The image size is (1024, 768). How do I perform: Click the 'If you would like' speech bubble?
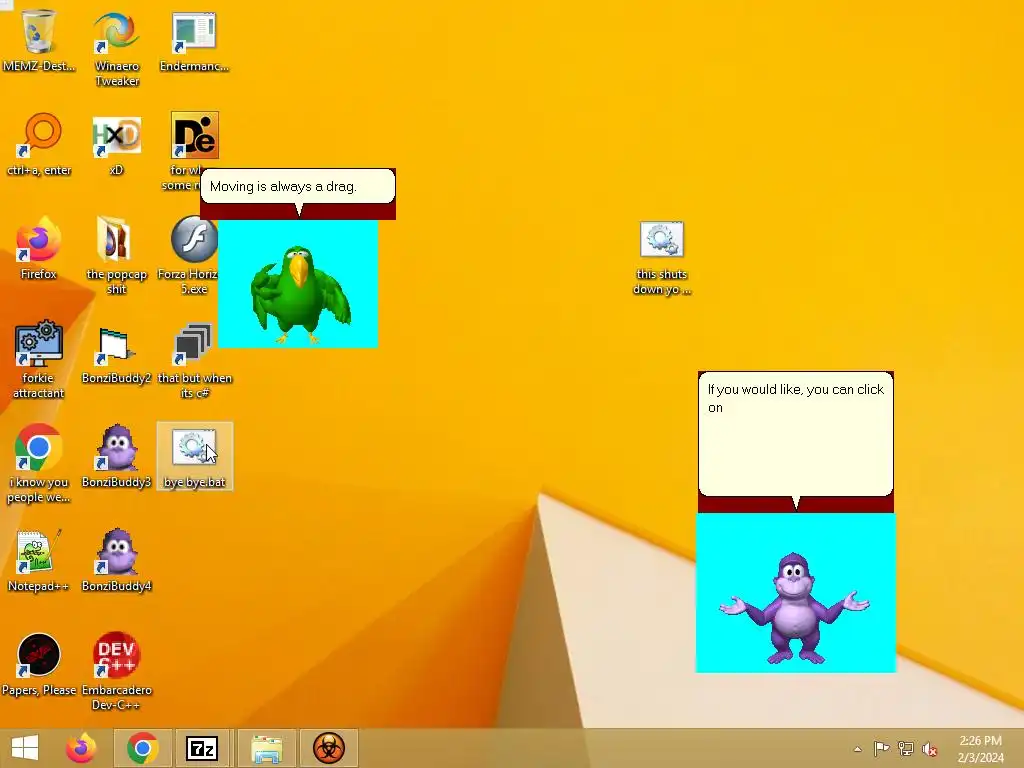pyautogui.click(x=795, y=434)
